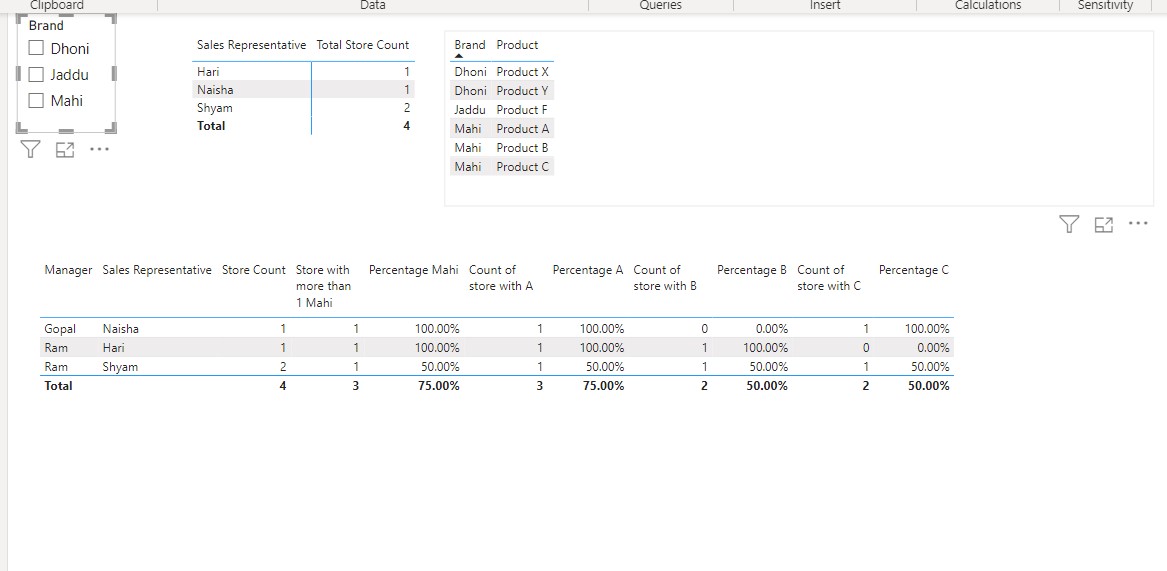Select the Mahi checkbox in the slicer
1167x571 pixels.
[37, 101]
